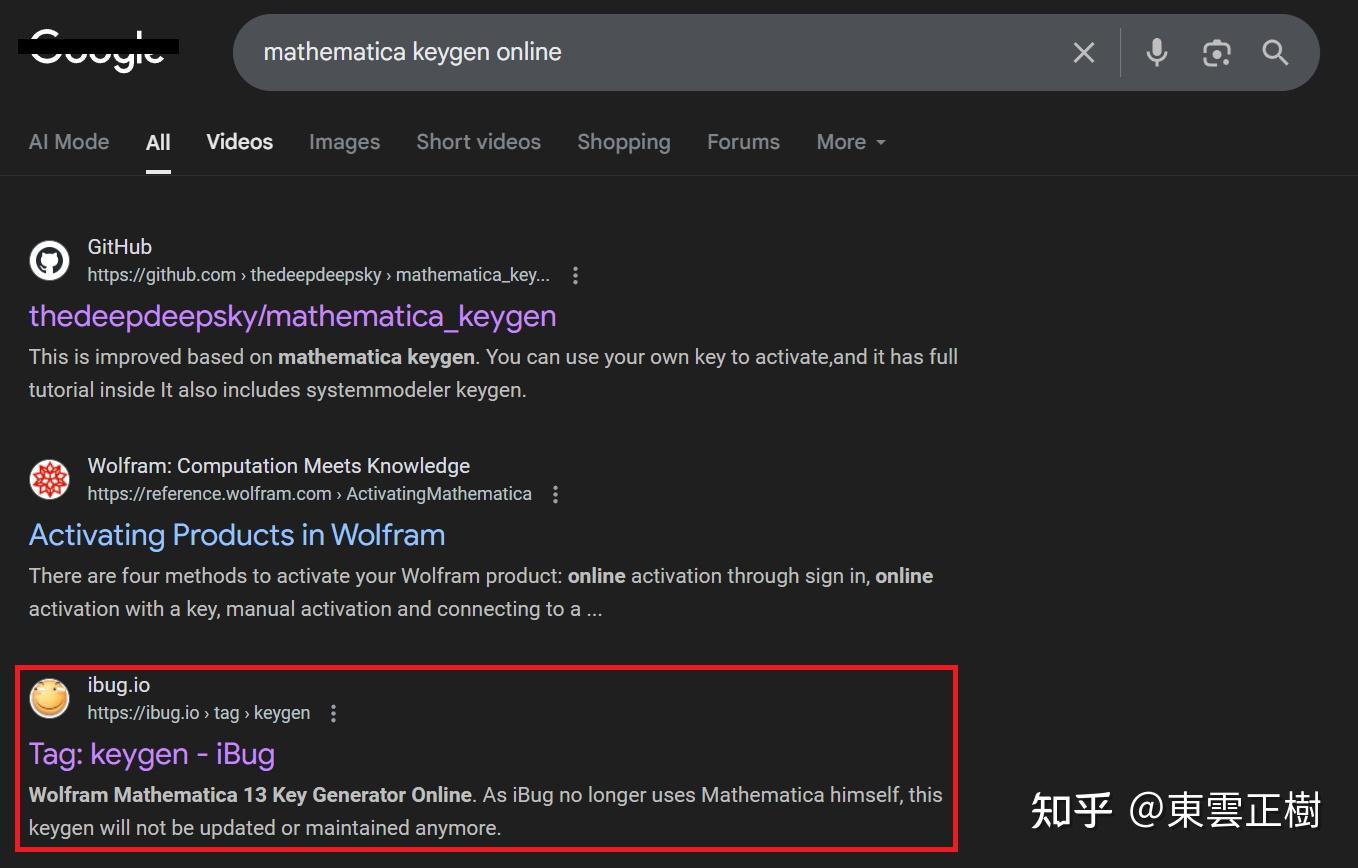Viewport: 1358px width, 868px height.
Task: Click the ibug.io avatar favicon
Action: coord(49,699)
